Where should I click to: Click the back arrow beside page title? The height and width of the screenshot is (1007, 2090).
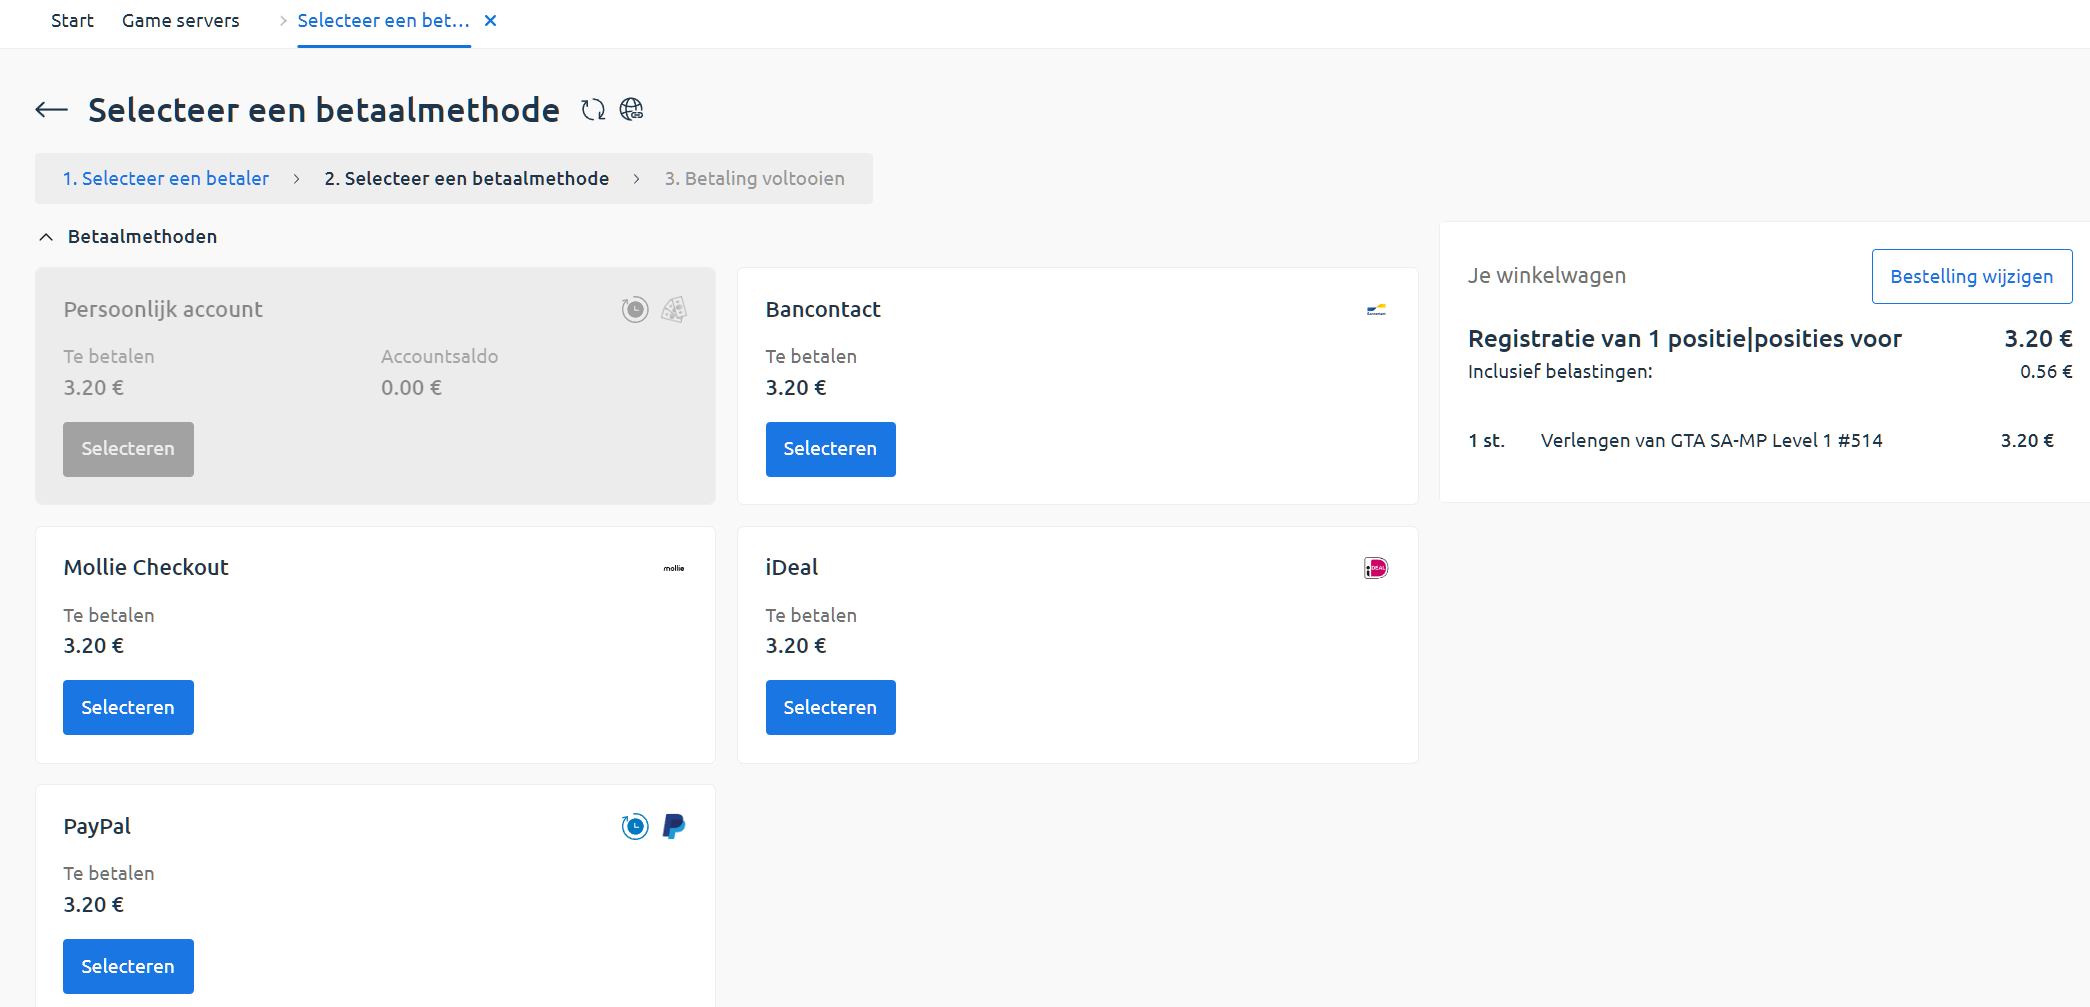[x=51, y=110]
